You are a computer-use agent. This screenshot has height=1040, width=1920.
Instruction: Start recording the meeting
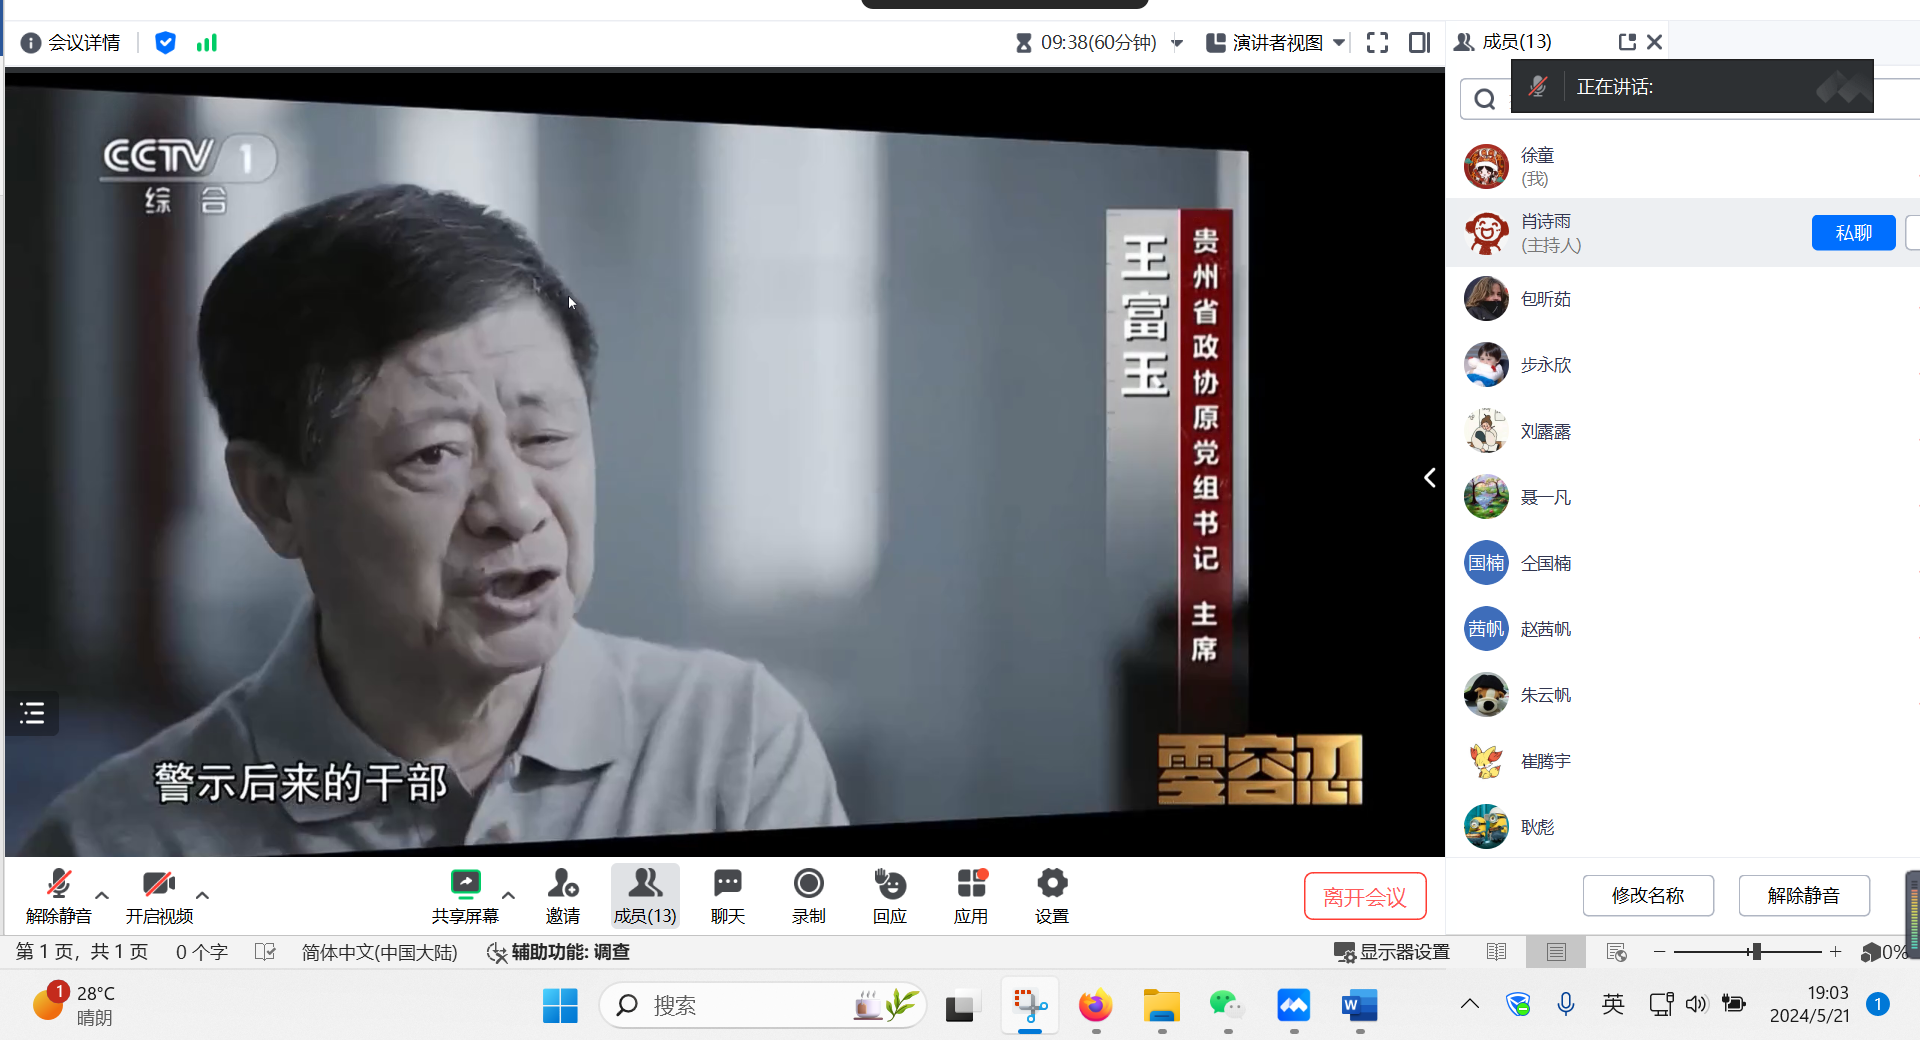808,895
